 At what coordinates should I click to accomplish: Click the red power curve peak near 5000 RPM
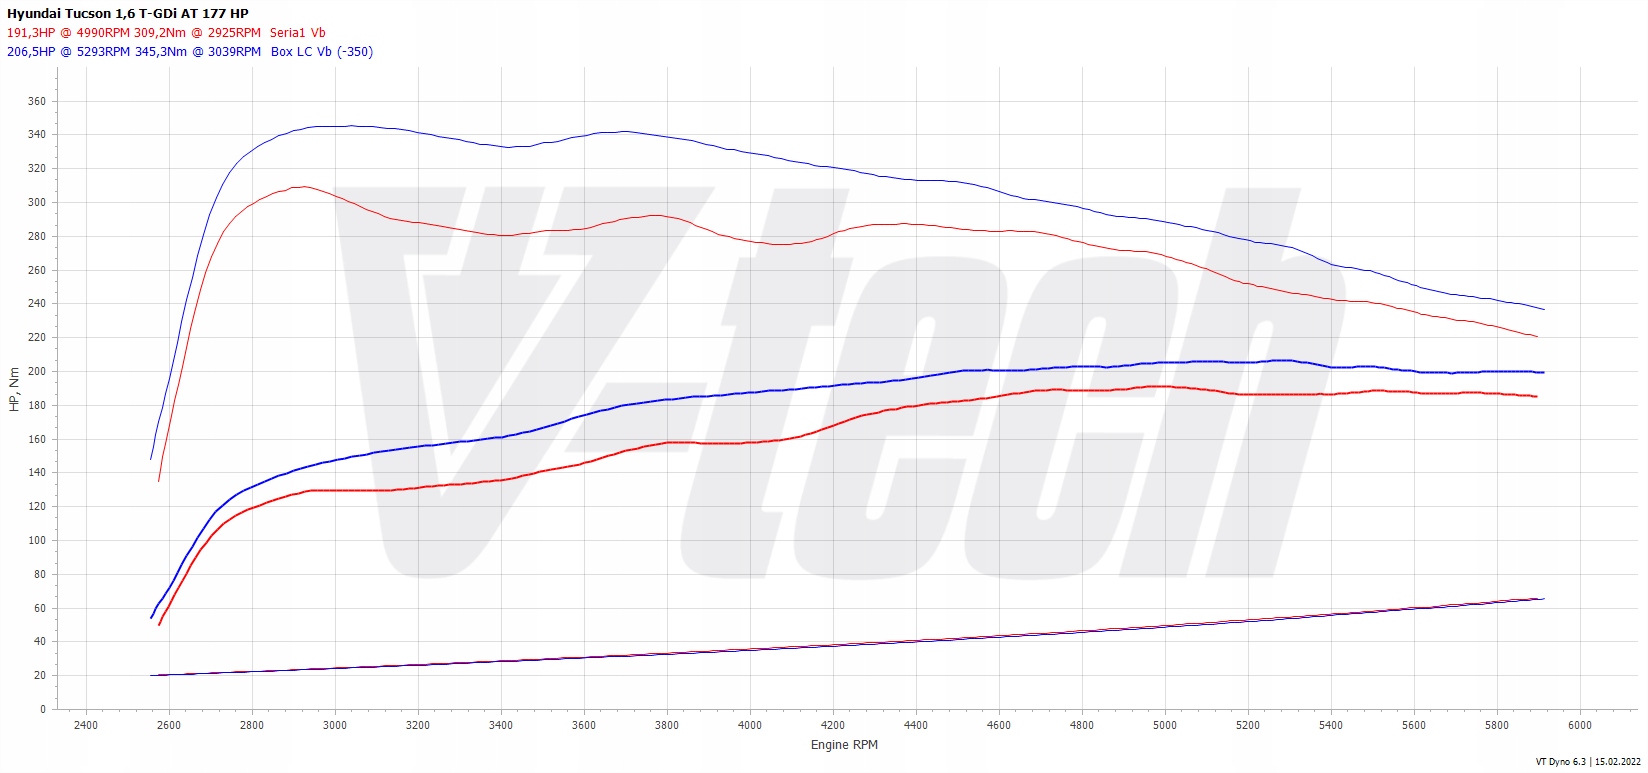pos(1161,386)
